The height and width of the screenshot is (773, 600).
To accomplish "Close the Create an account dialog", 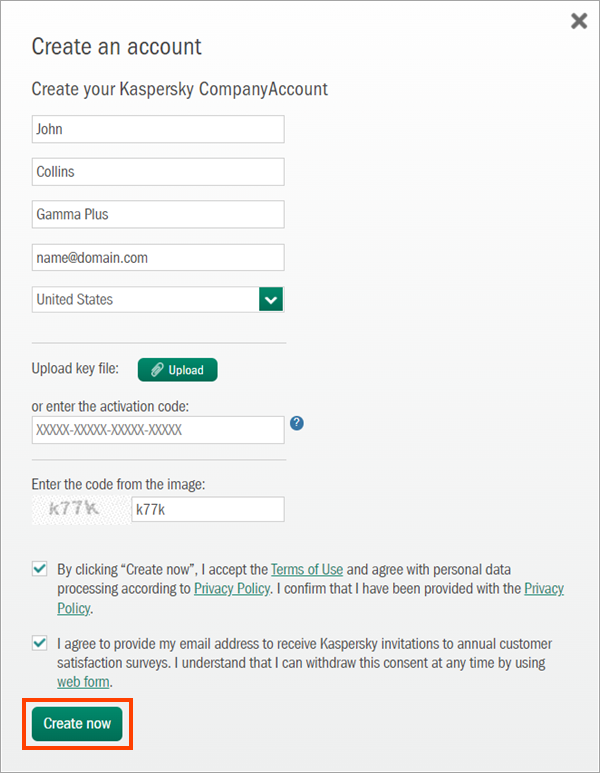I will coord(579,21).
